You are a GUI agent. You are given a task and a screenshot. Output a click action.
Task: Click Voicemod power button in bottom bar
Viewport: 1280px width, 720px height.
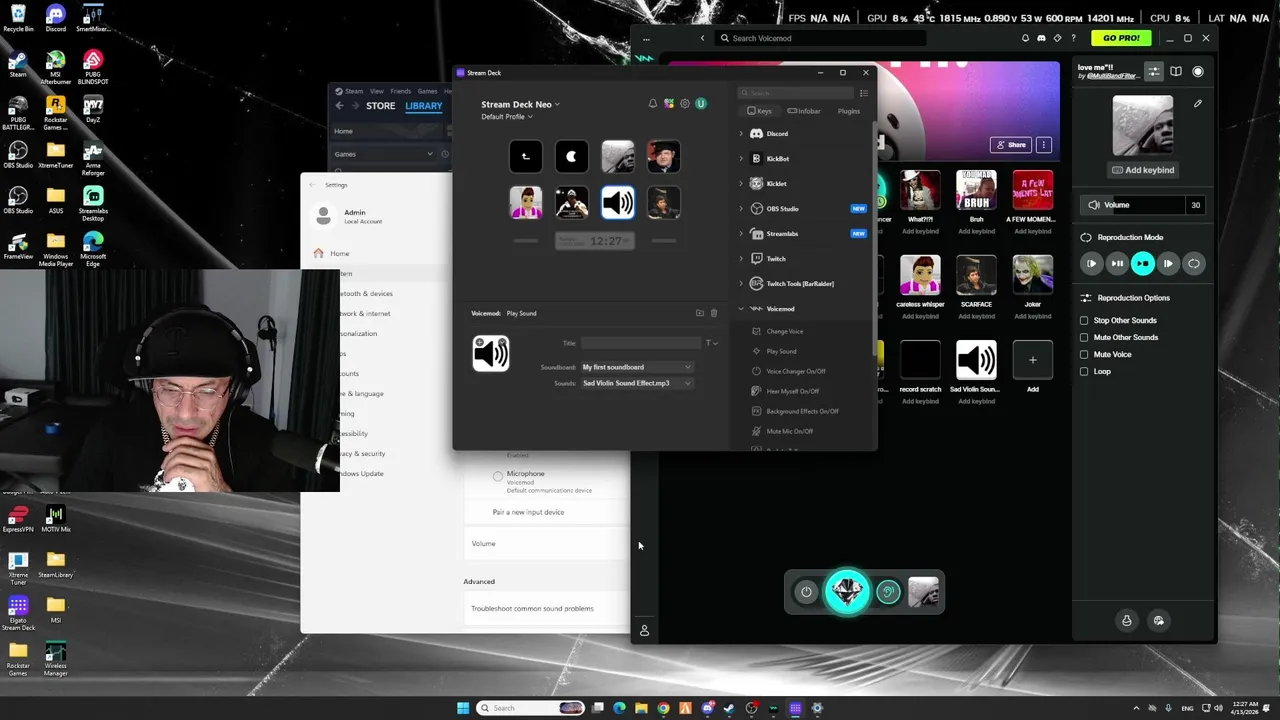tap(806, 592)
